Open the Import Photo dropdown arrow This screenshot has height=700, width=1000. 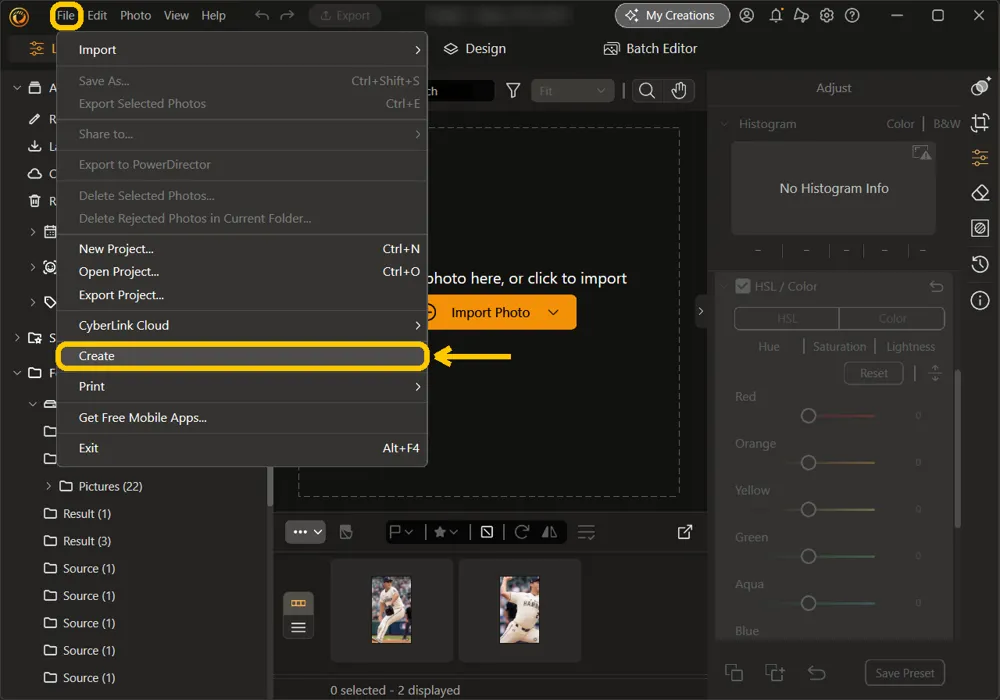coord(553,312)
